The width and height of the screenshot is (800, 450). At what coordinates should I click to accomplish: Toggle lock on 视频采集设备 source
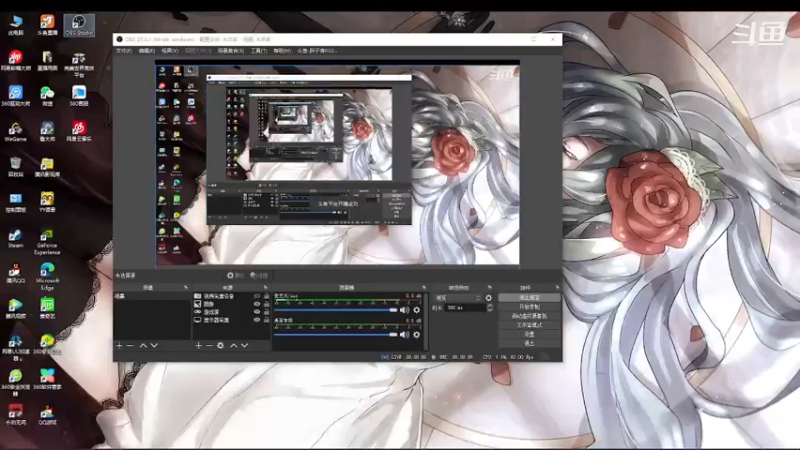[266, 296]
